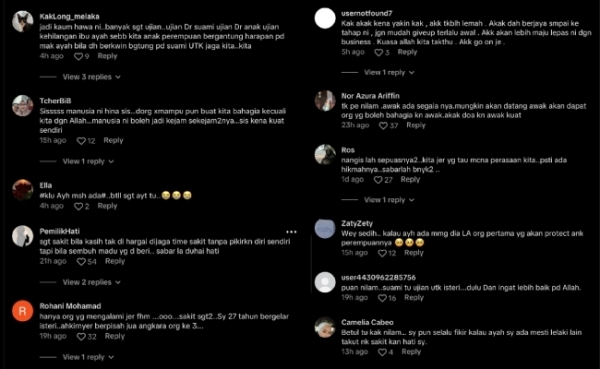Open the Camelia Cabeo username link
This screenshot has width=600, height=369.
[x=367, y=322]
